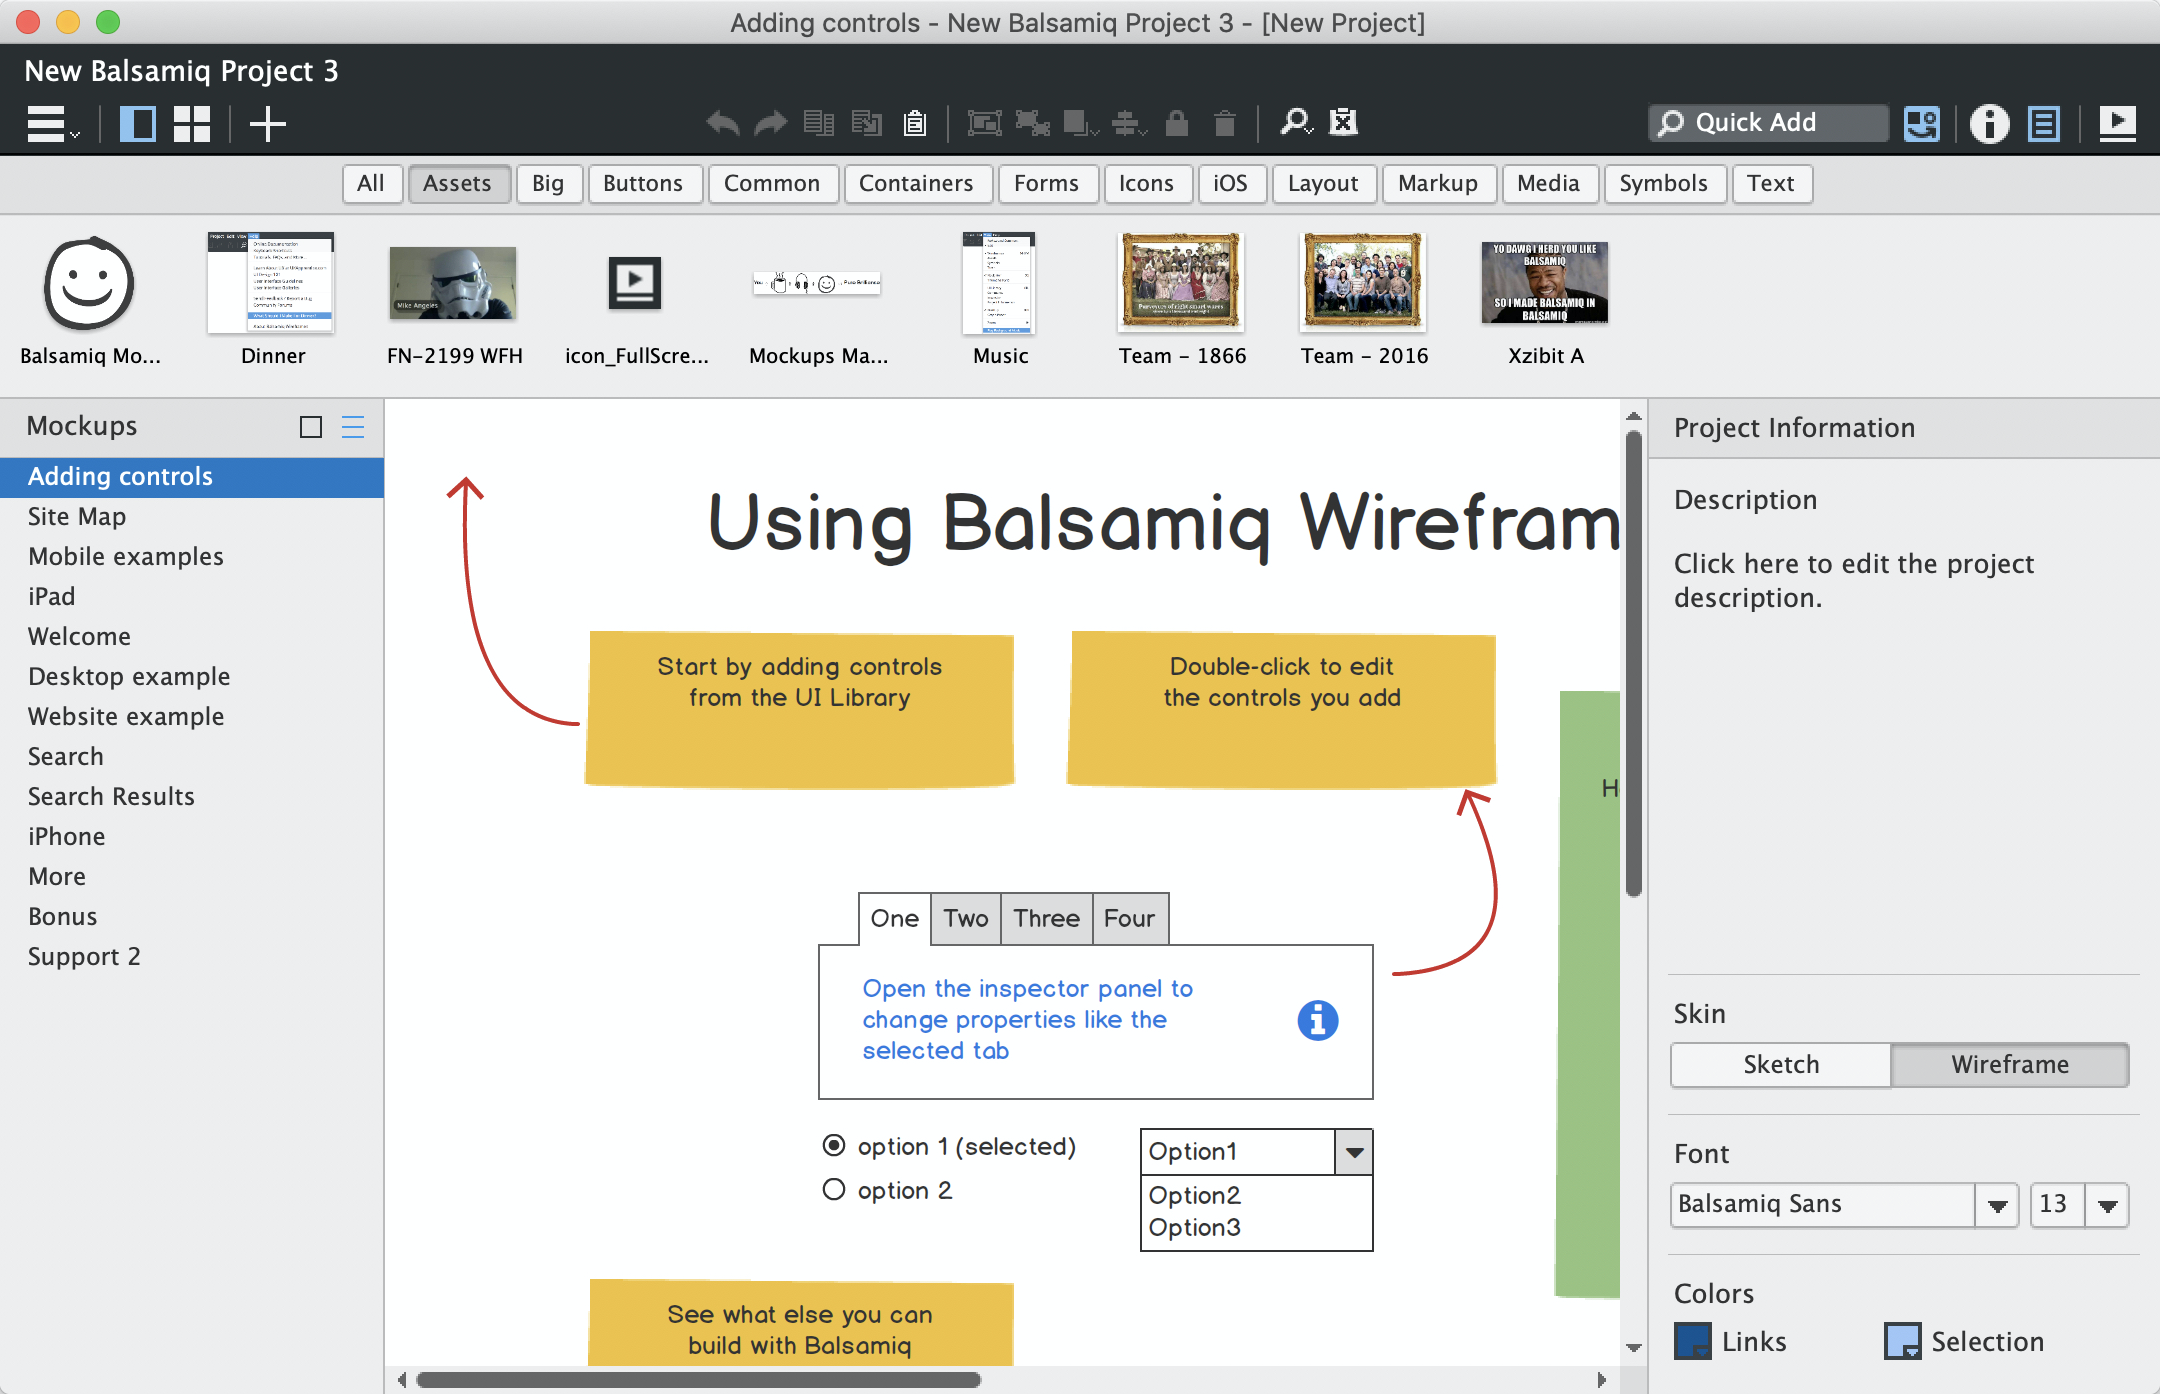Switch Mockups list to thumbnail view
The image size is (2160, 1394).
click(x=311, y=427)
